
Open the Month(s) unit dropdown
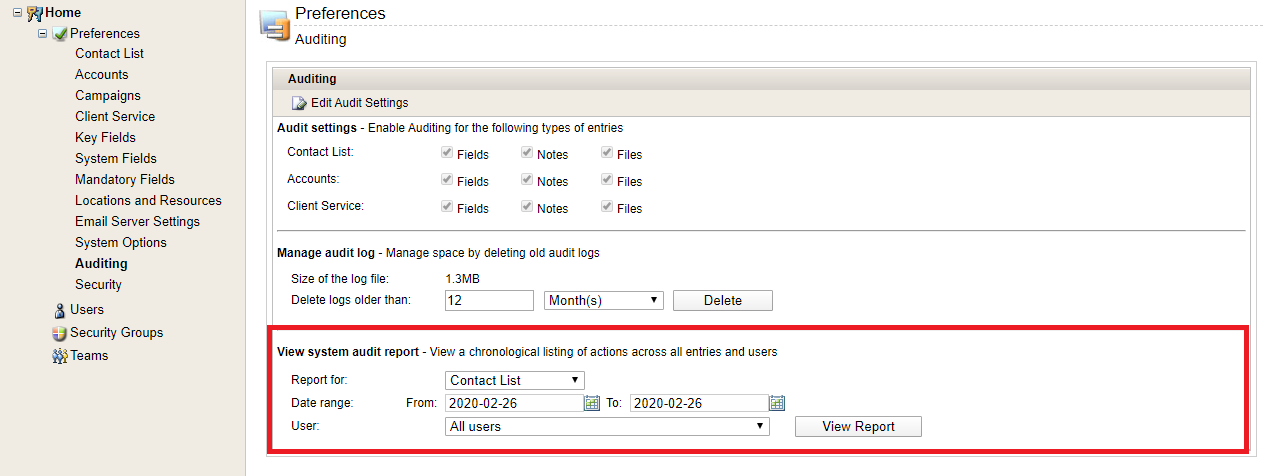pos(604,300)
